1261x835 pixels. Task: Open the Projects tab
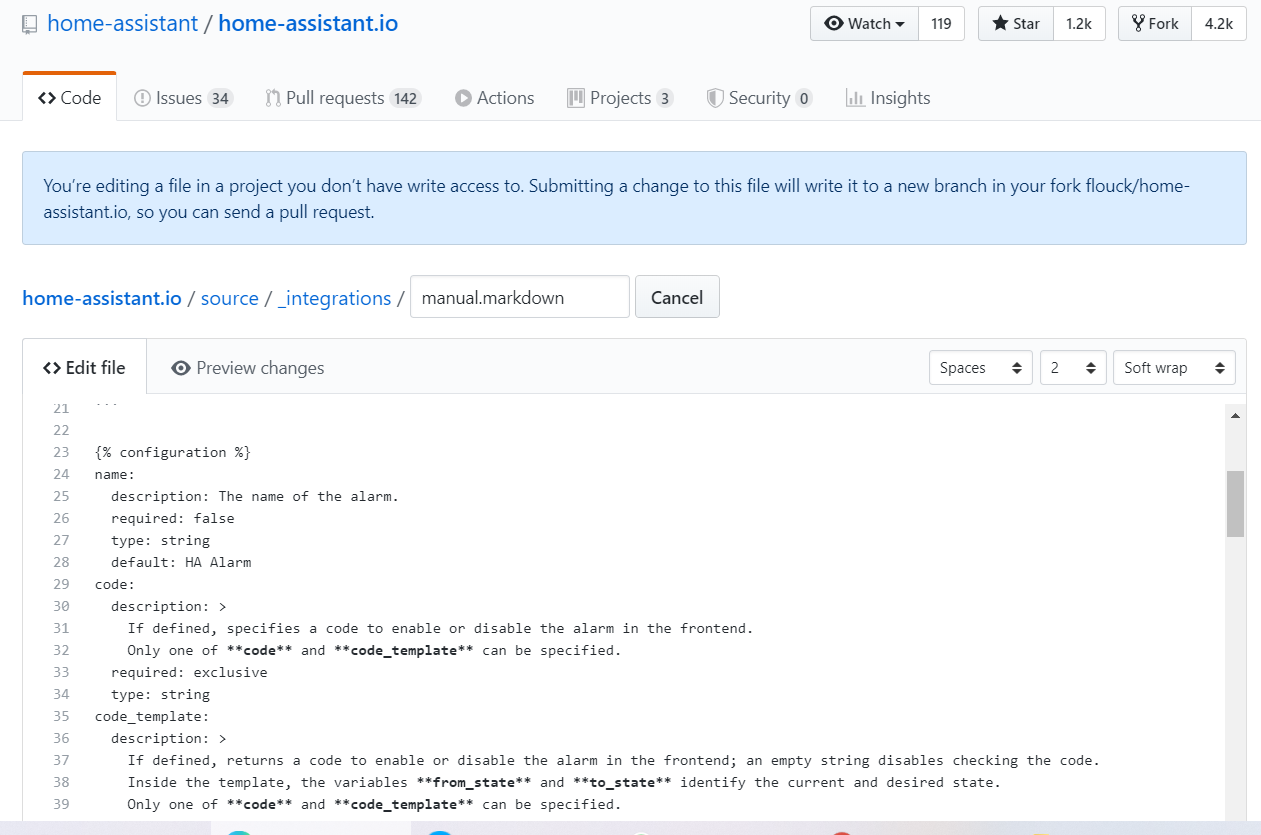coord(620,98)
